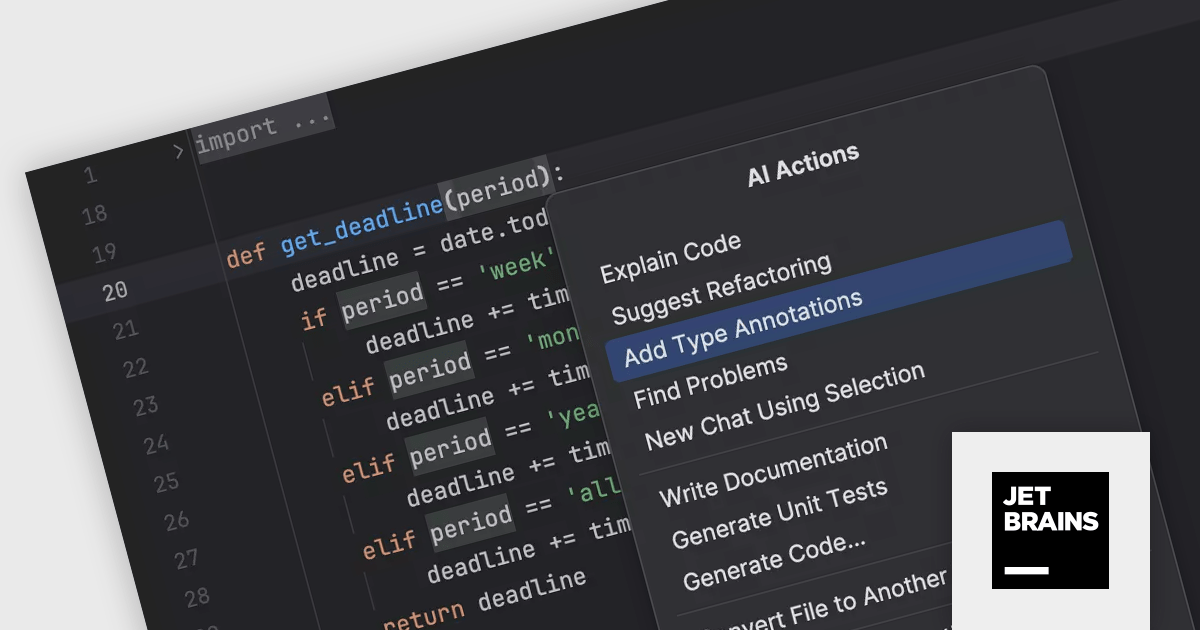This screenshot has width=1200, height=630.
Task: Click the (period) parameter in signature
Action: [x=498, y=188]
